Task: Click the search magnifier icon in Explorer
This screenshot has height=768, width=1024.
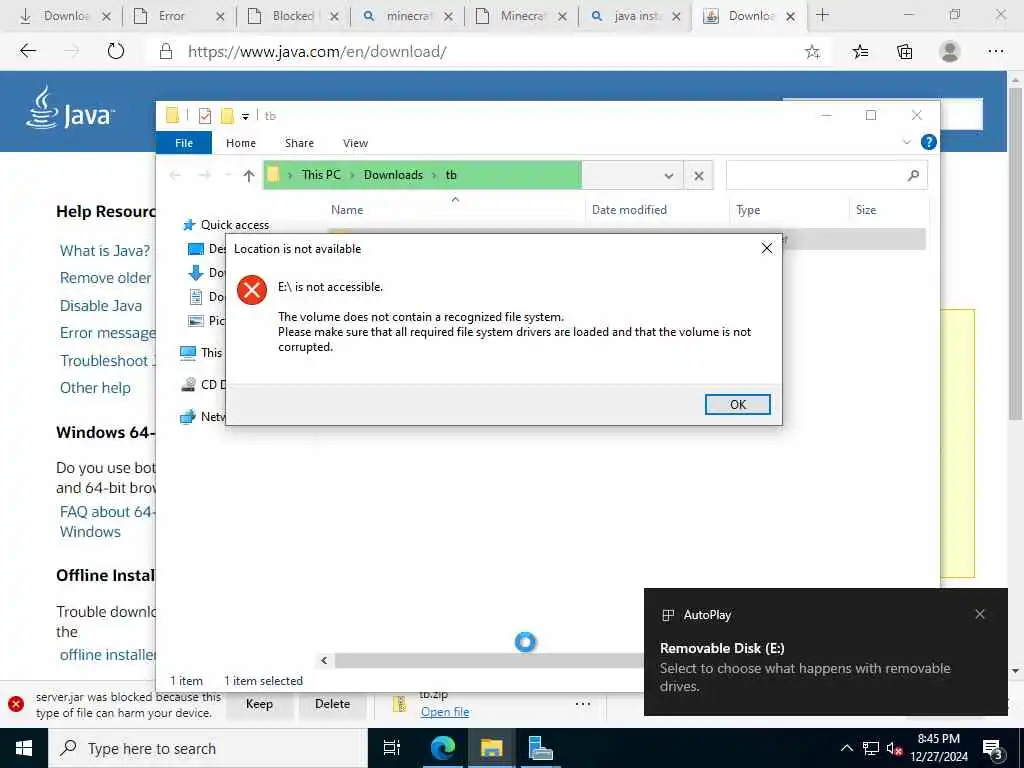Action: [x=913, y=175]
